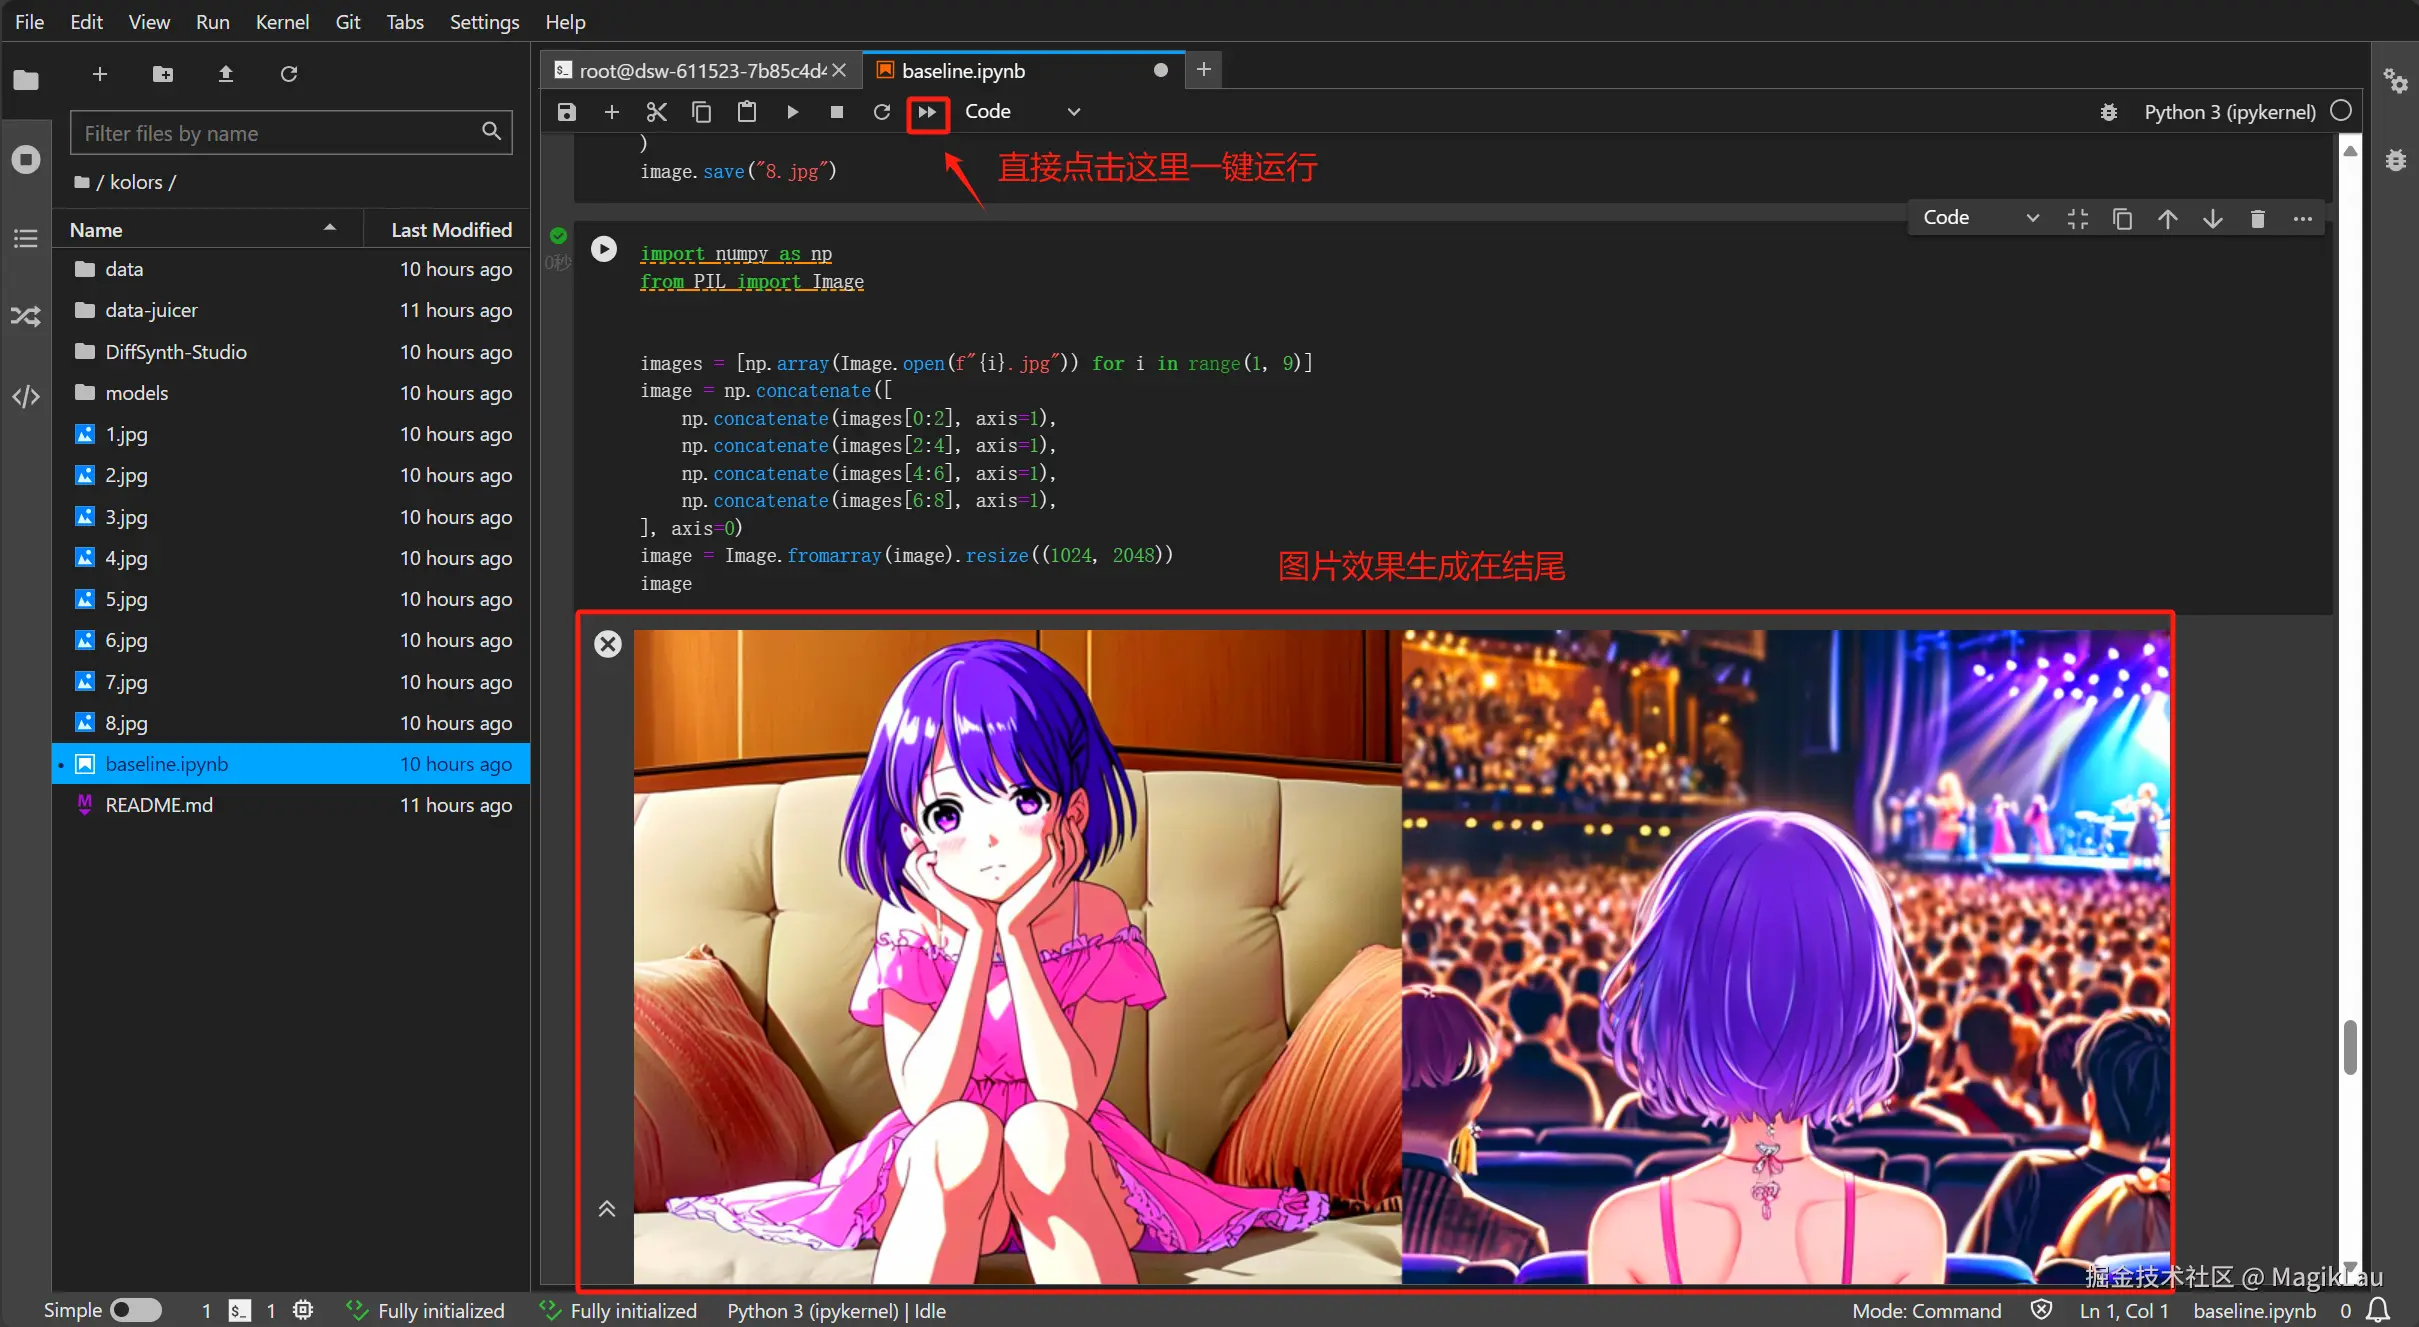Open the Git sidebar panel
The height and width of the screenshot is (1327, 2419).
pyautogui.click(x=26, y=317)
